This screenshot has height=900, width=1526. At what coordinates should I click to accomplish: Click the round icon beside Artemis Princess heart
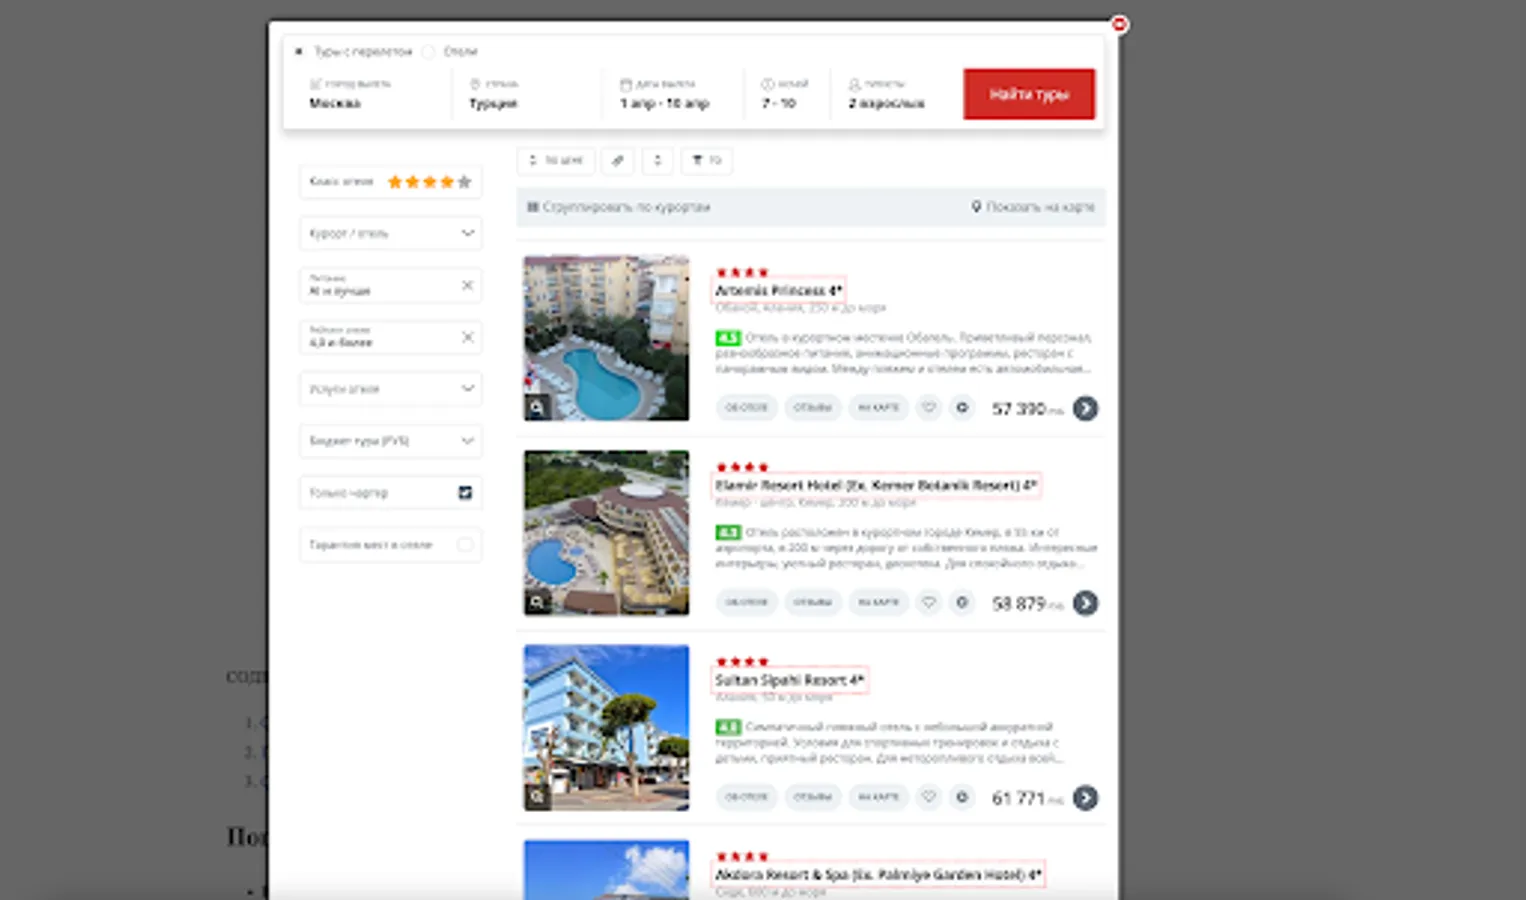[962, 408]
